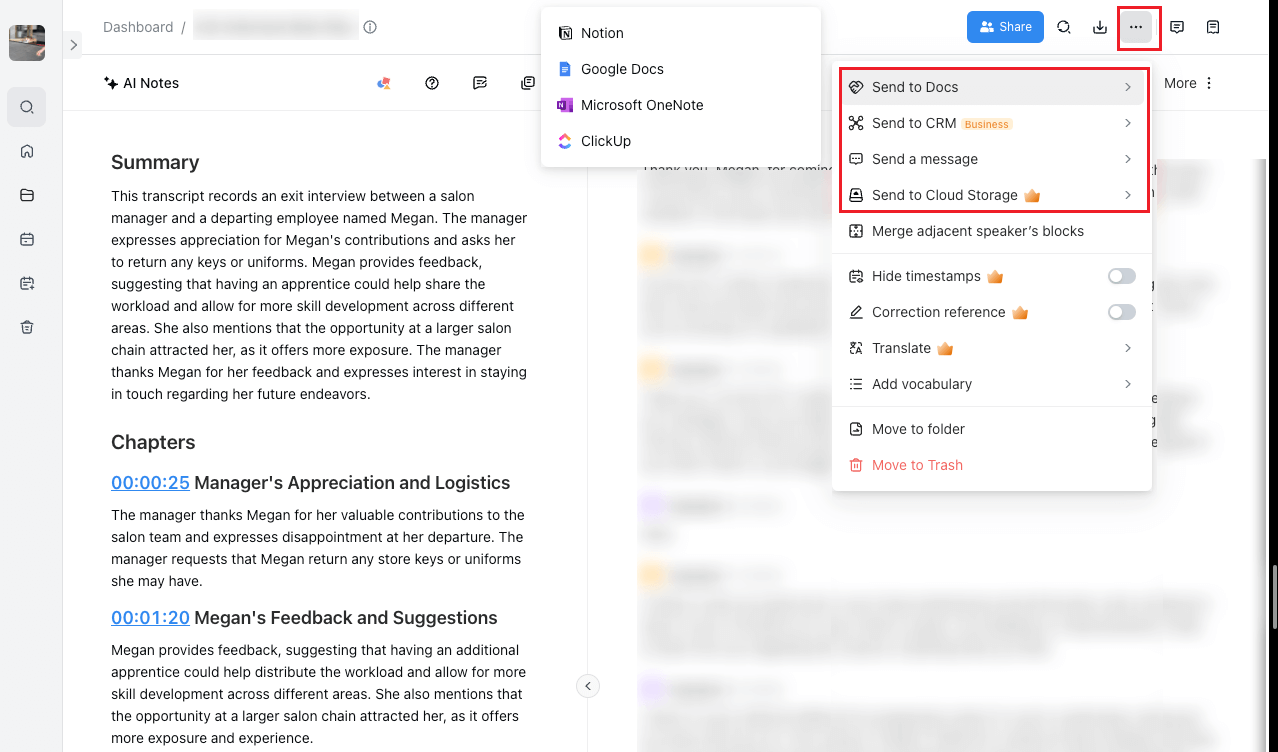The image size is (1278, 752).
Task: Toggle the Correction reference switch
Action: tap(1122, 312)
